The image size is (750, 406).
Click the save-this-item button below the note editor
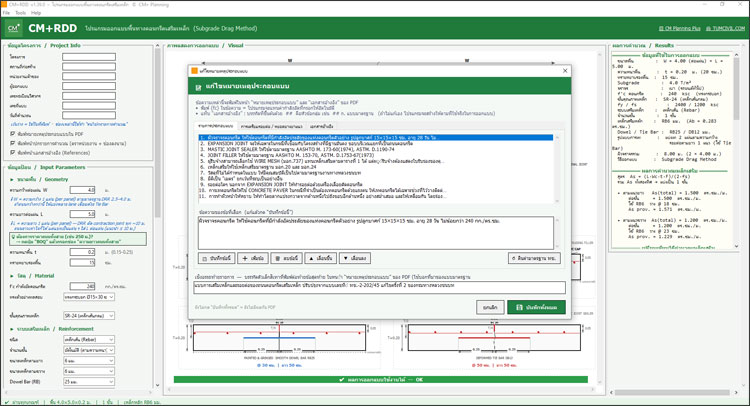click(x=216, y=258)
